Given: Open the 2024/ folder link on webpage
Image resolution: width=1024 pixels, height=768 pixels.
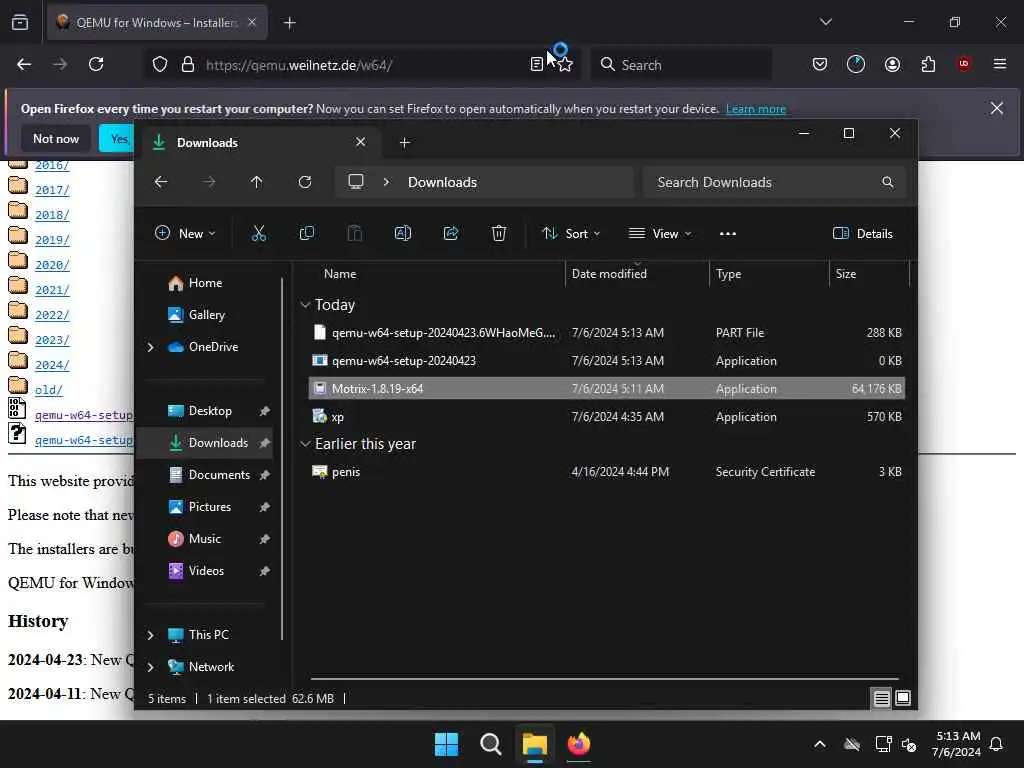Looking at the screenshot, I should [52, 365].
